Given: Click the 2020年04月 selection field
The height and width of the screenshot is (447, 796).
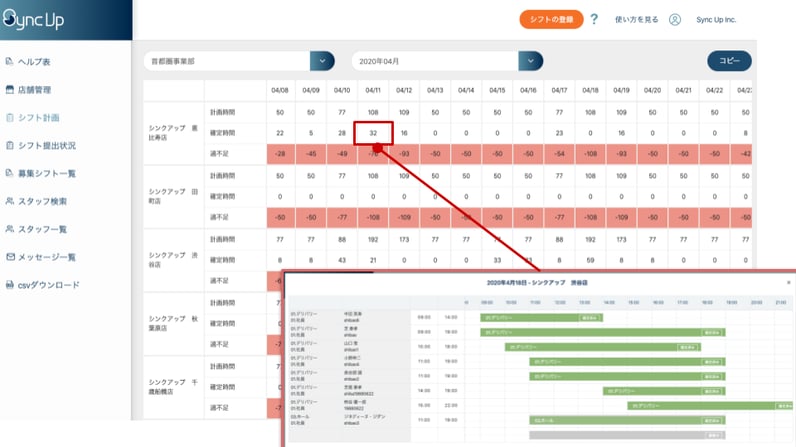Looking at the screenshot, I should (435, 61).
